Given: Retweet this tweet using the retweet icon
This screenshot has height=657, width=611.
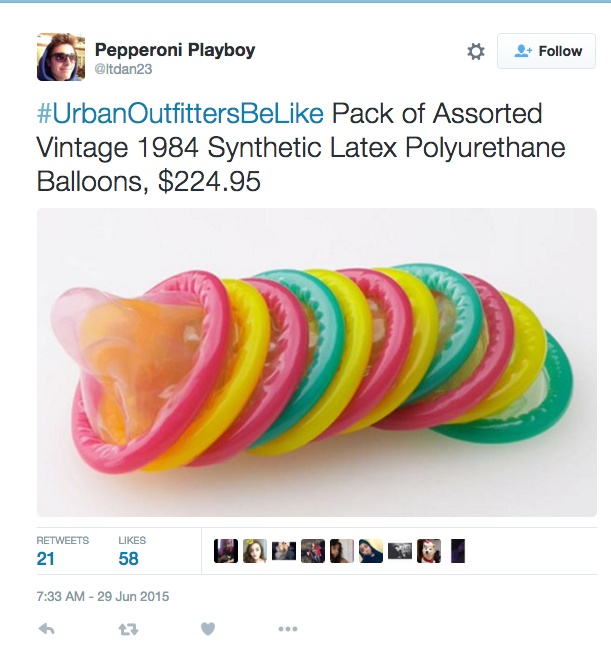Looking at the screenshot, I should pyautogui.click(x=128, y=629).
